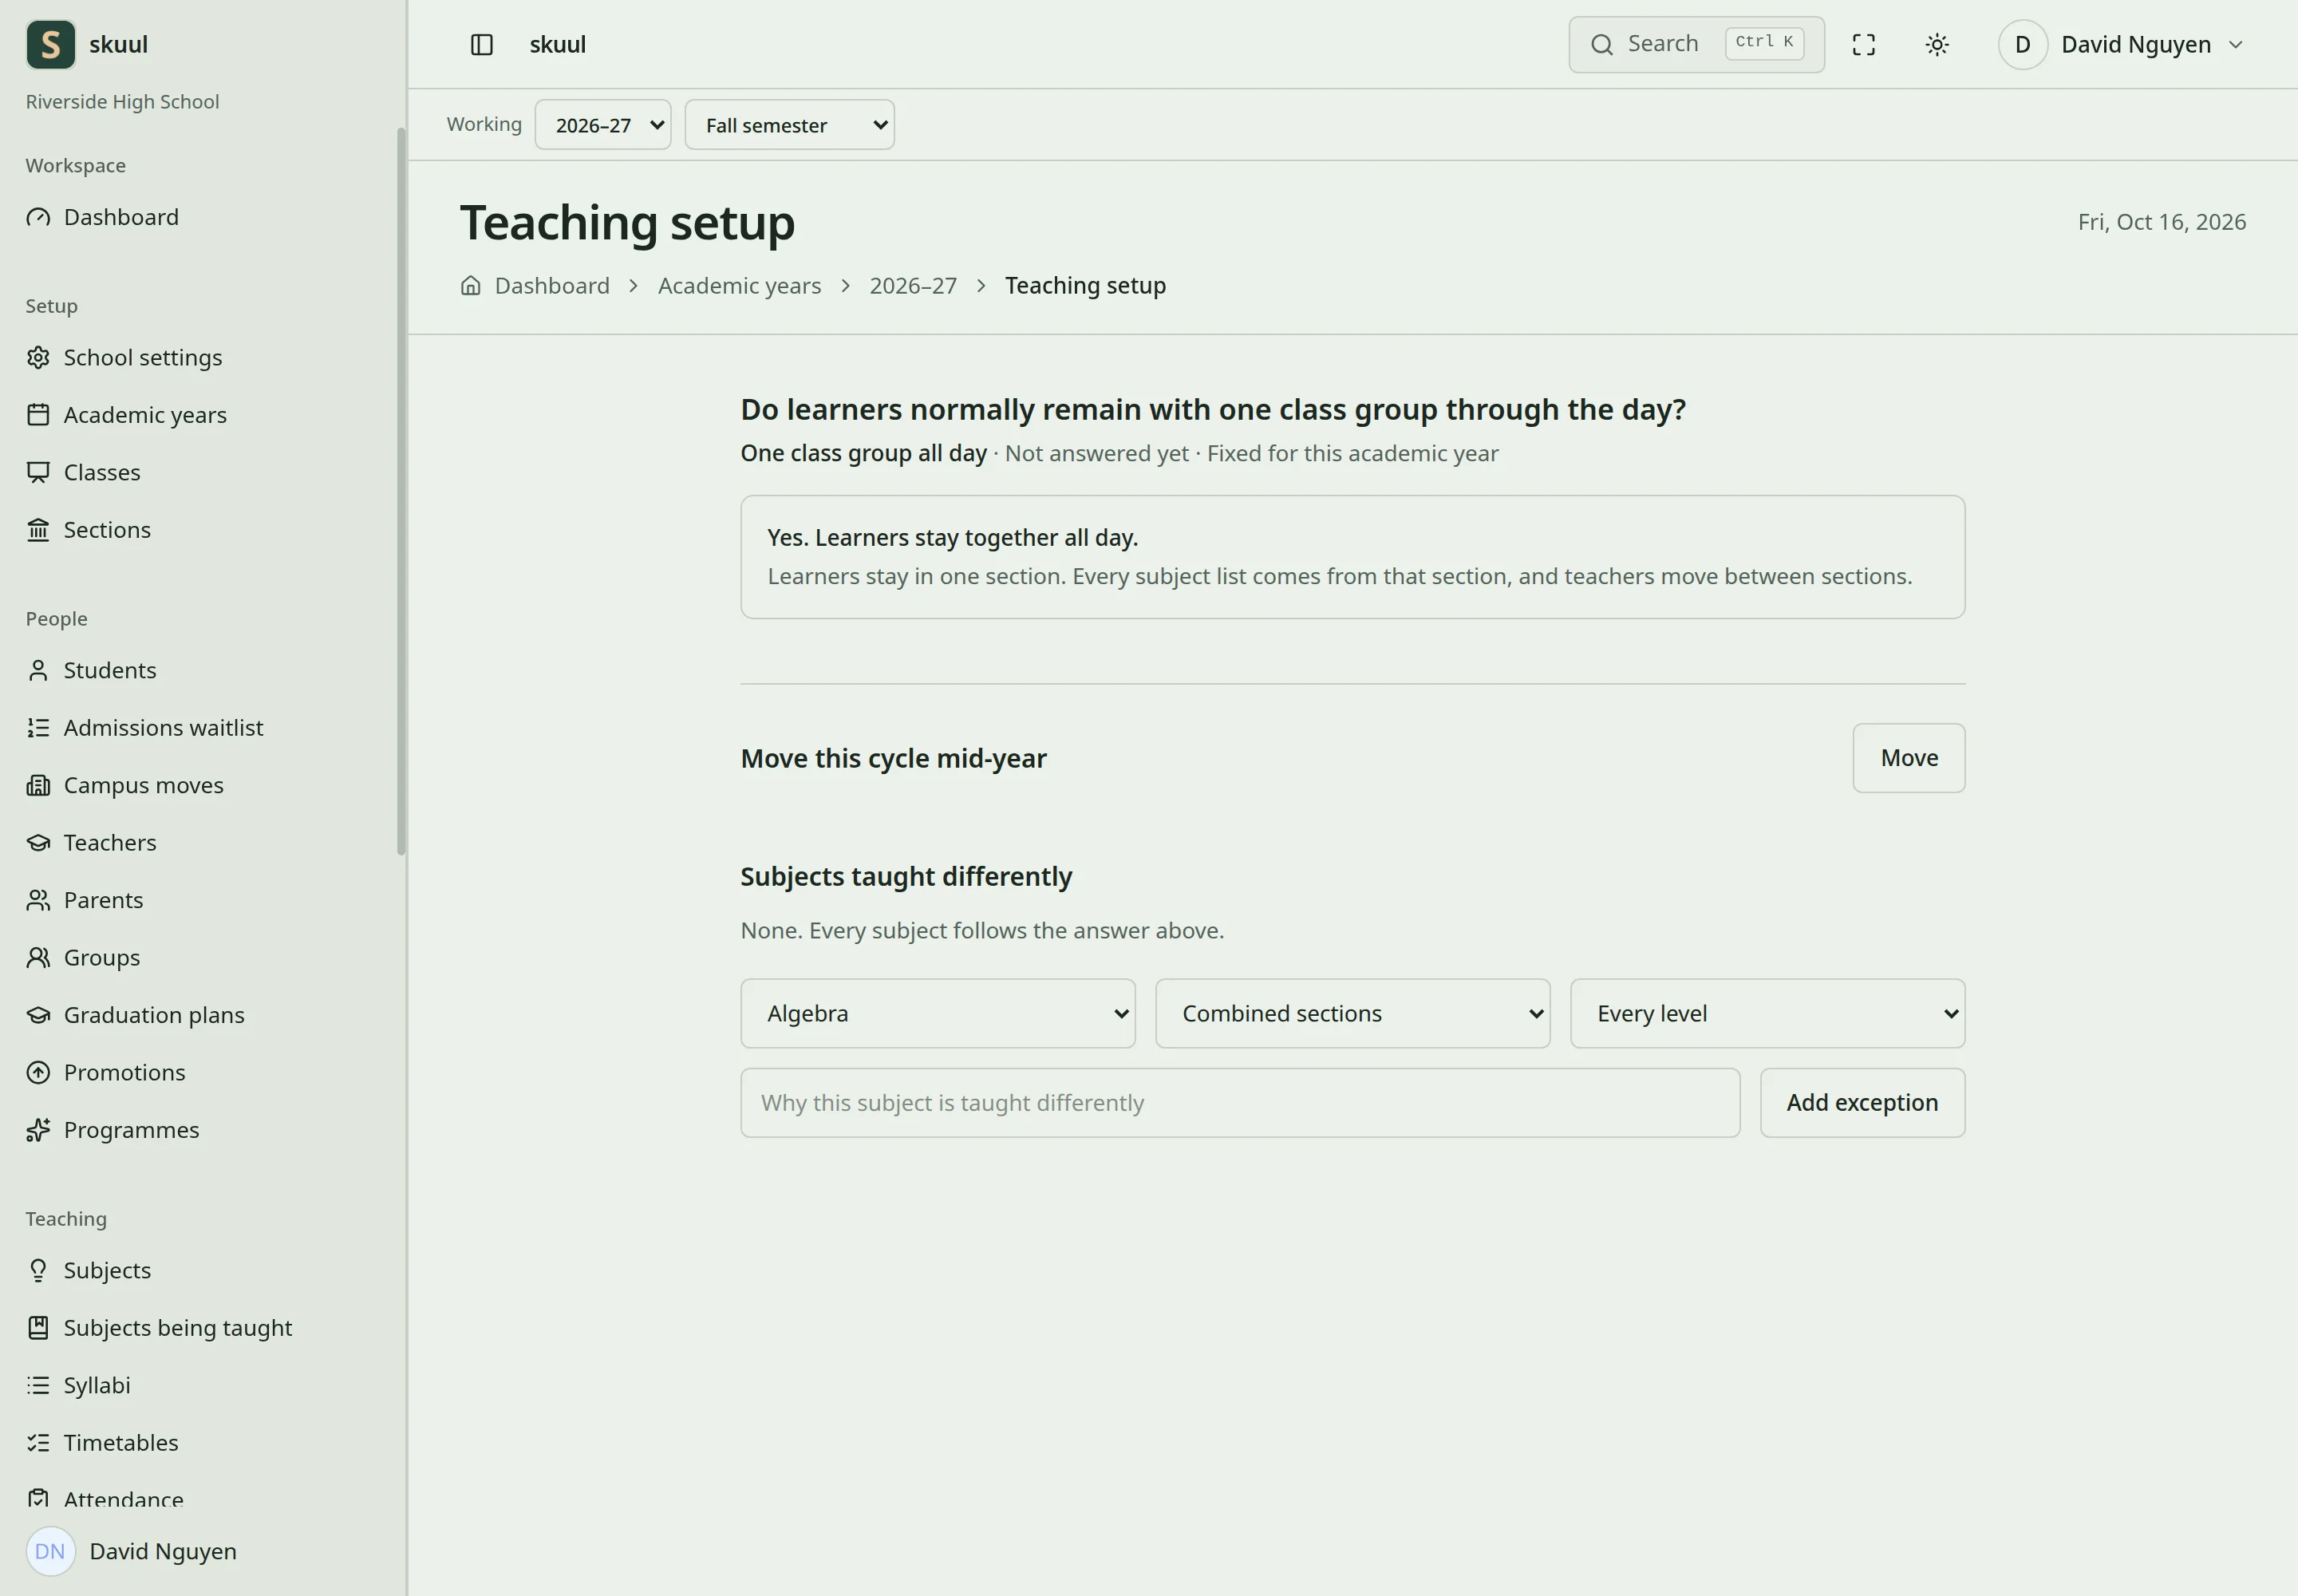The height and width of the screenshot is (1596, 2298).
Task: Click DN avatar at sidebar bottom
Action: (50, 1551)
